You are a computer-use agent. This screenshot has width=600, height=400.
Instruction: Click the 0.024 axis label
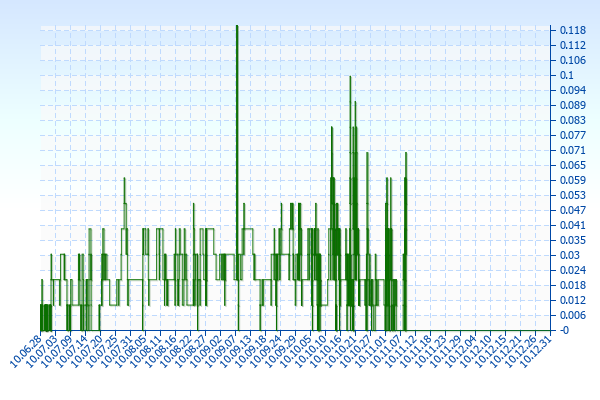pos(573,270)
